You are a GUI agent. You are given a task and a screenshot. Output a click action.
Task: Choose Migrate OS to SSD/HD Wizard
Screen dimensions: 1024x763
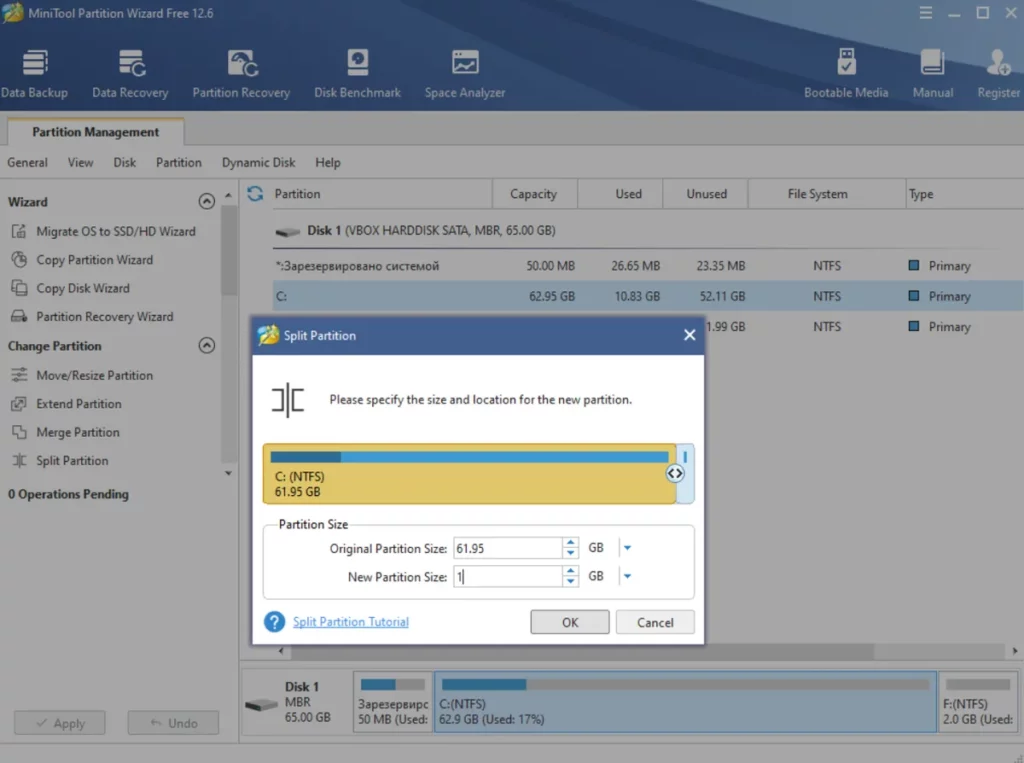pos(115,231)
